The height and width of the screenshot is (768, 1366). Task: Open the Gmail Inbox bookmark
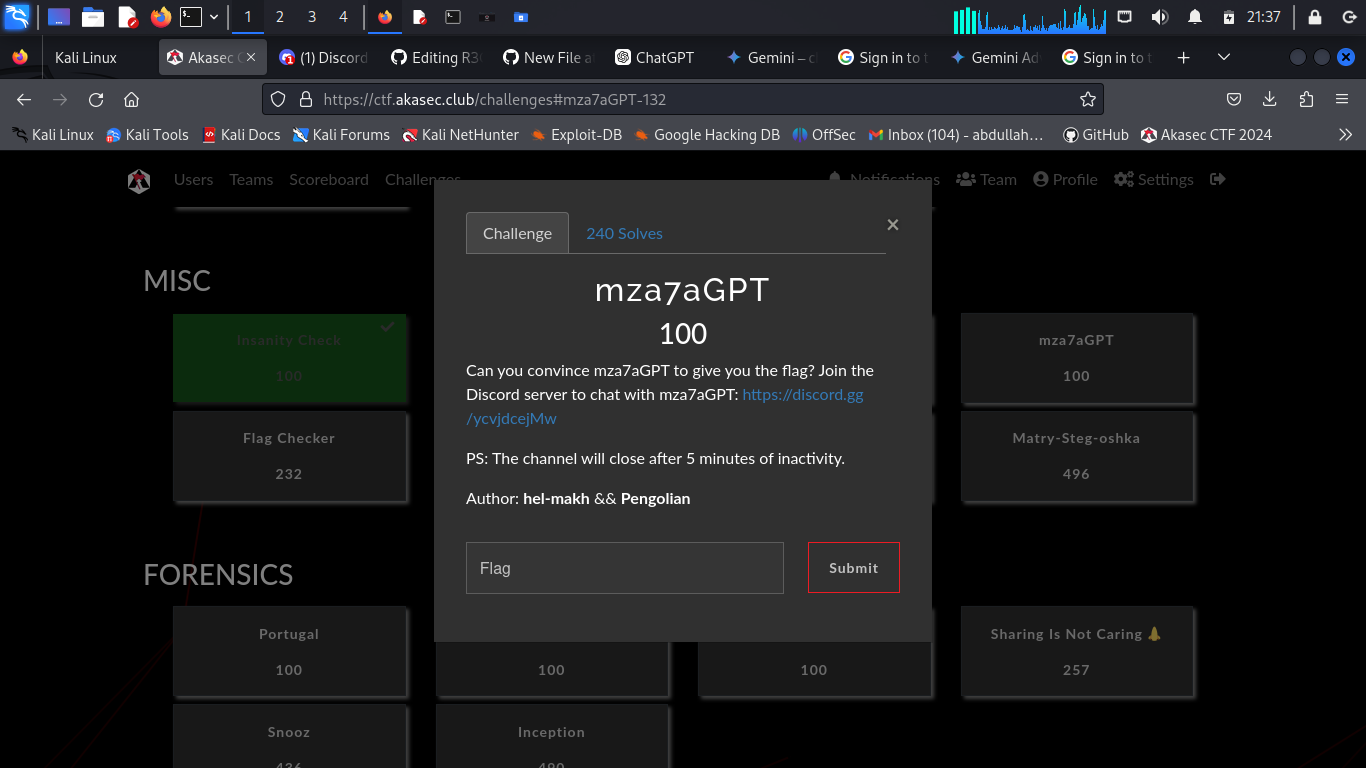click(956, 134)
